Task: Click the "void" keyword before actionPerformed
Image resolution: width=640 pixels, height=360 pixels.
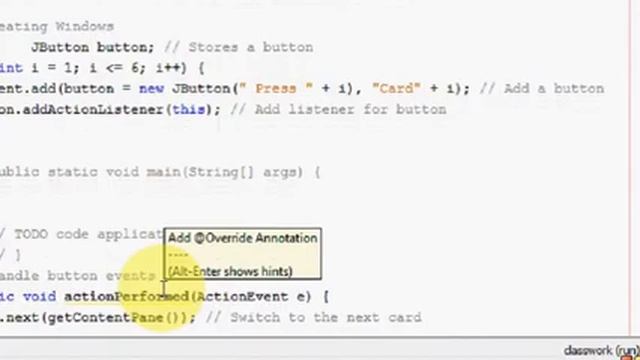Action: tap(40, 296)
